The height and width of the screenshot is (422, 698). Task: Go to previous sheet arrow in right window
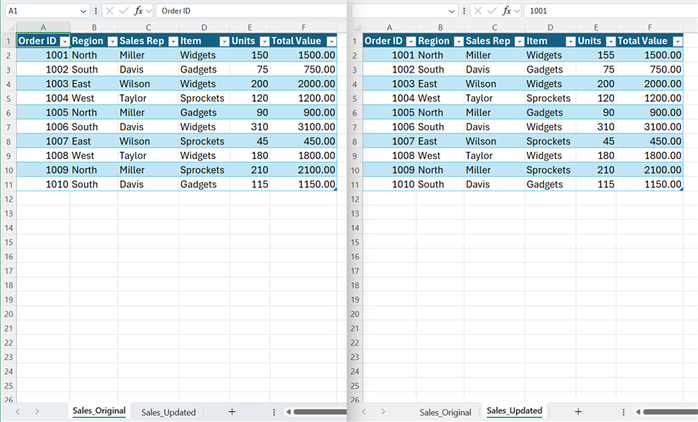point(364,412)
